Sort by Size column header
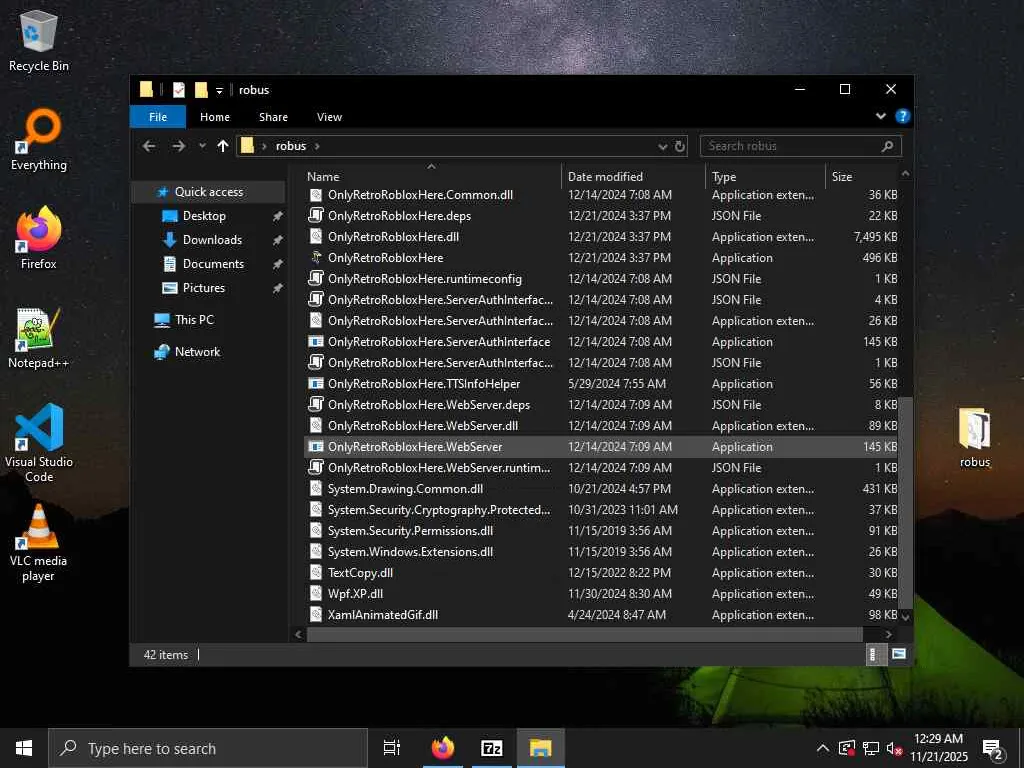The height and width of the screenshot is (768, 1024). pos(862,176)
